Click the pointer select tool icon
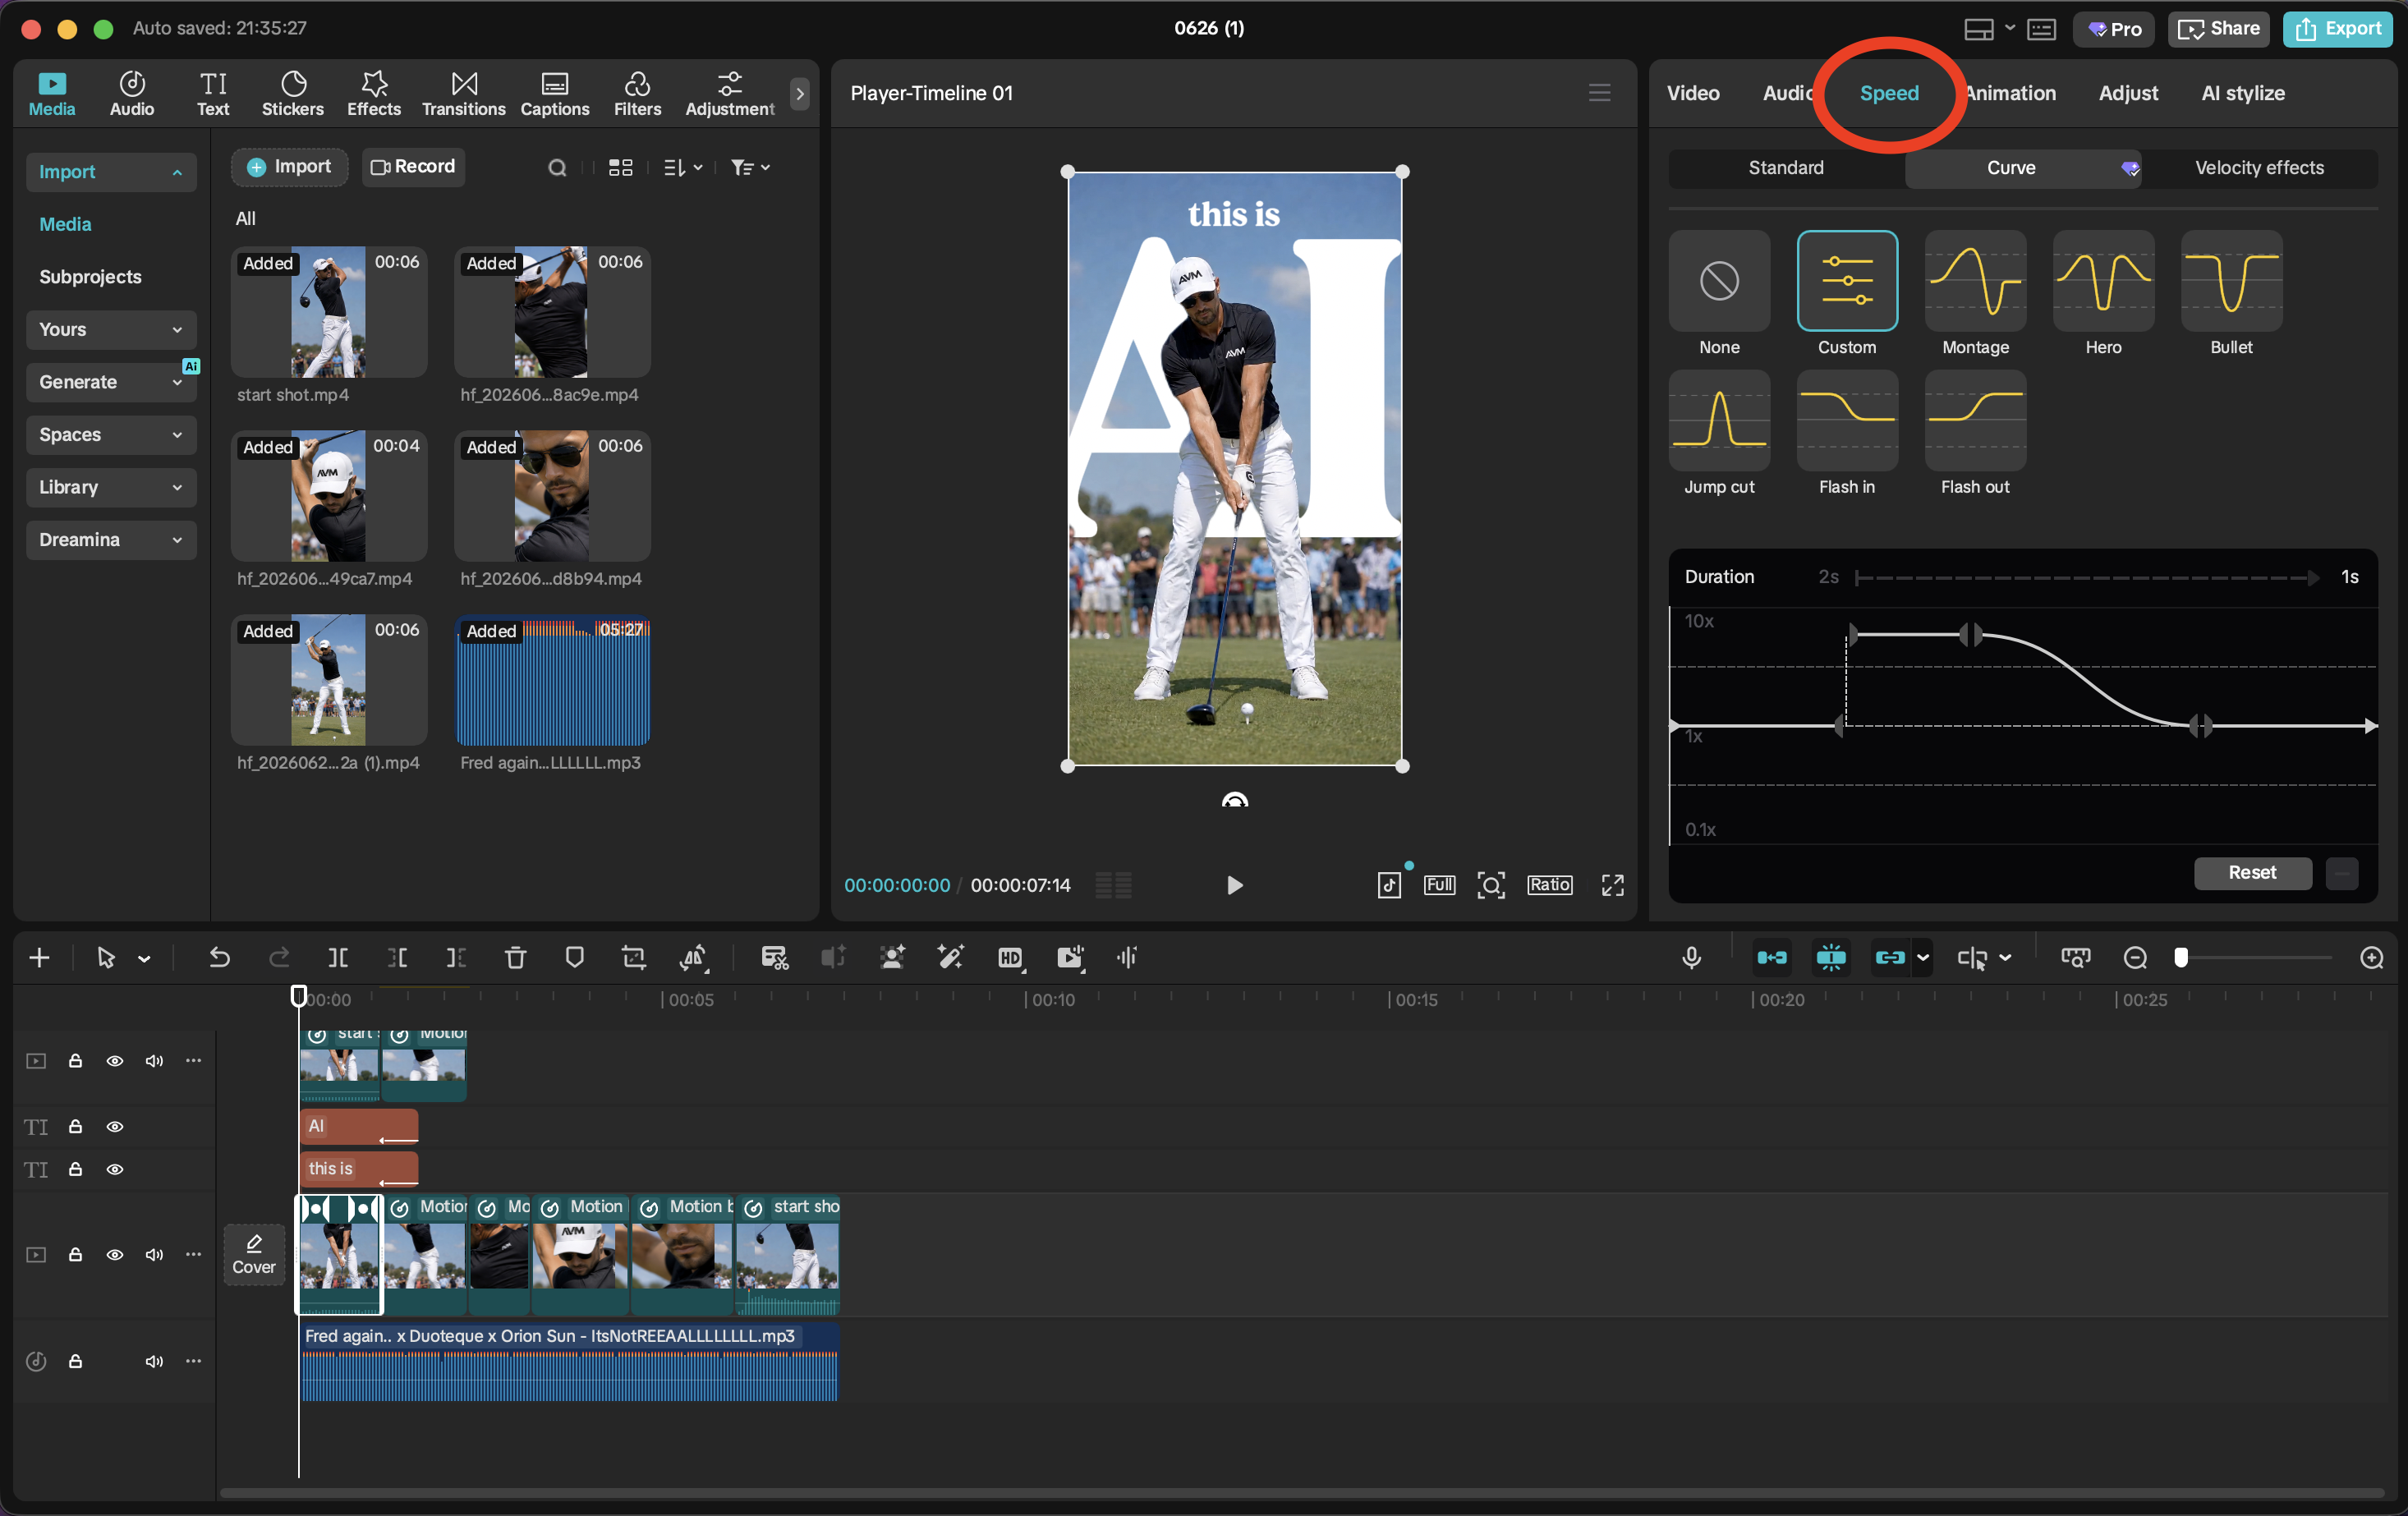 105,958
